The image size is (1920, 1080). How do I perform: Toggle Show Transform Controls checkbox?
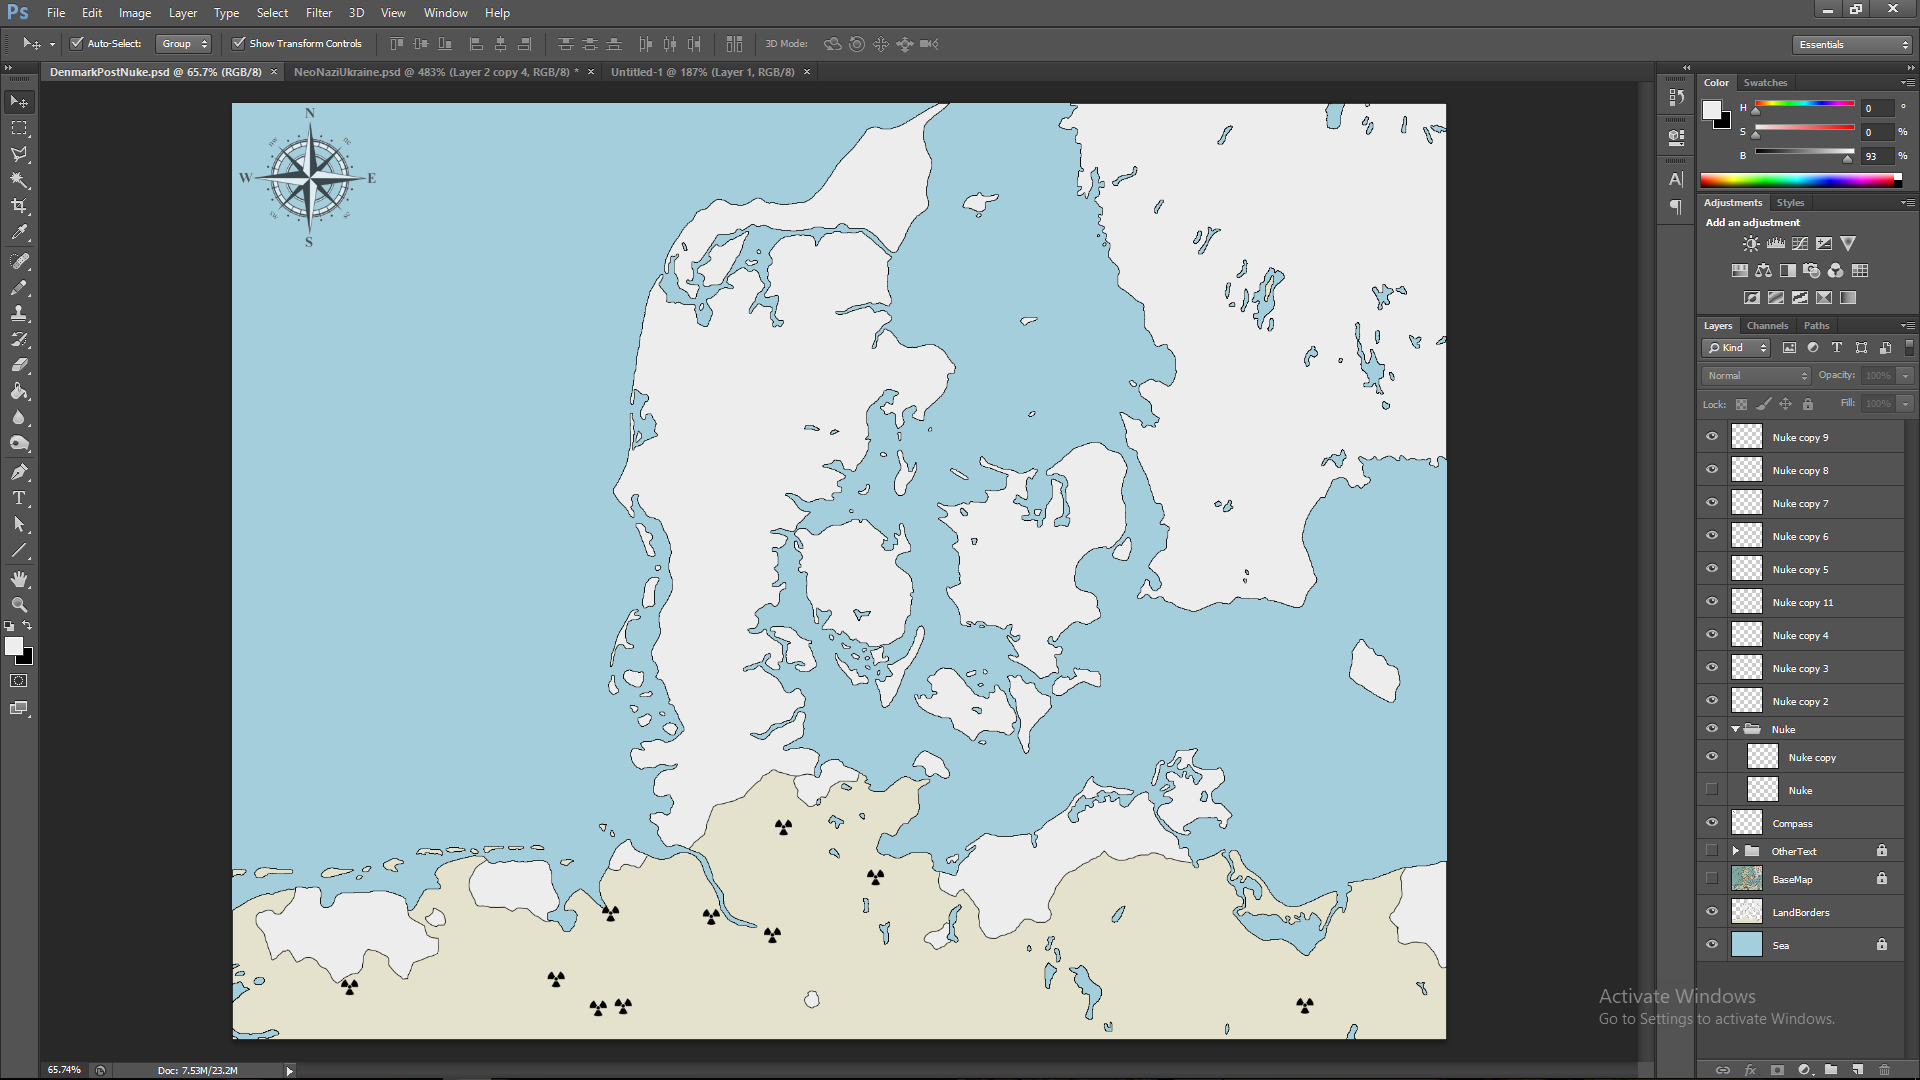tap(238, 44)
